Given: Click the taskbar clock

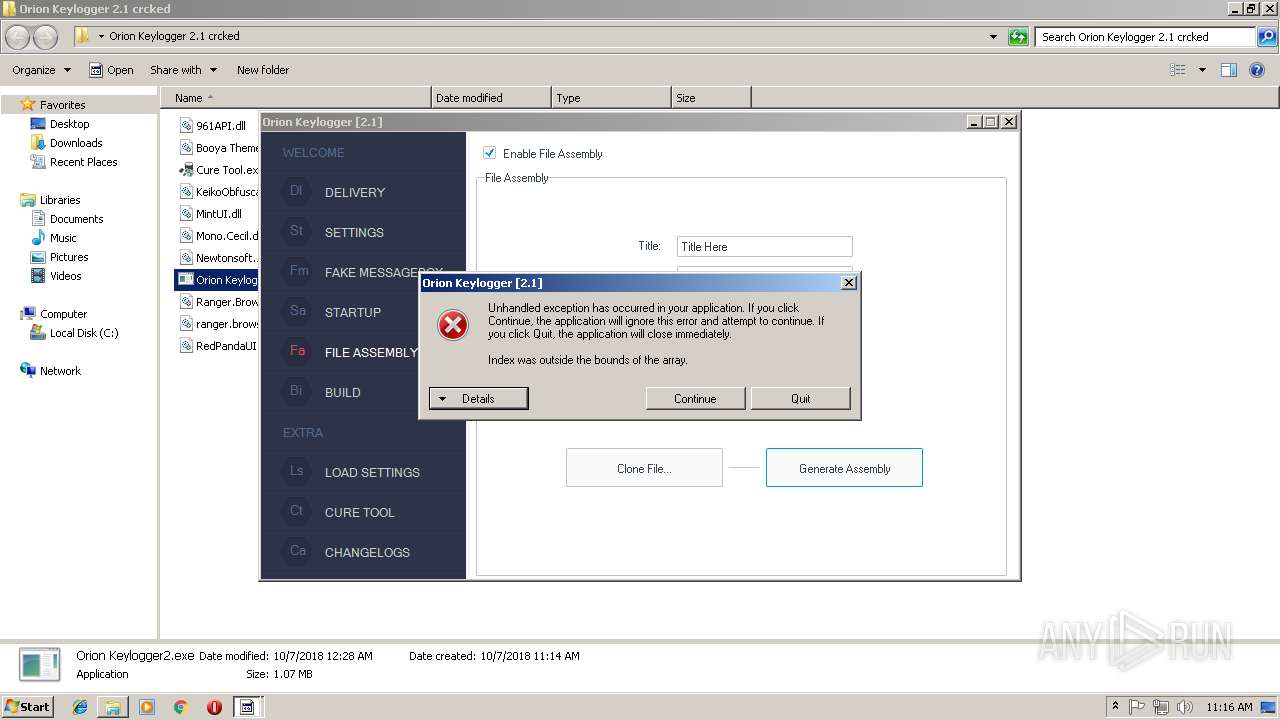Looking at the screenshot, I should (1229, 707).
